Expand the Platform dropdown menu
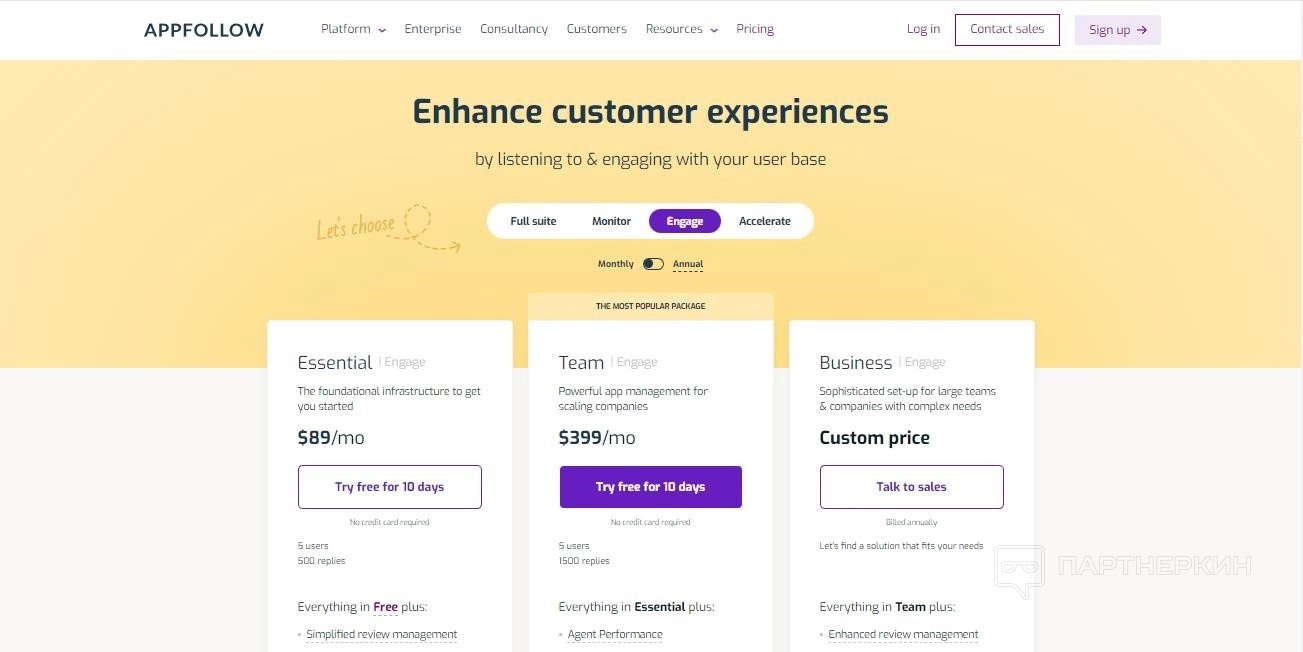 pyautogui.click(x=353, y=29)
